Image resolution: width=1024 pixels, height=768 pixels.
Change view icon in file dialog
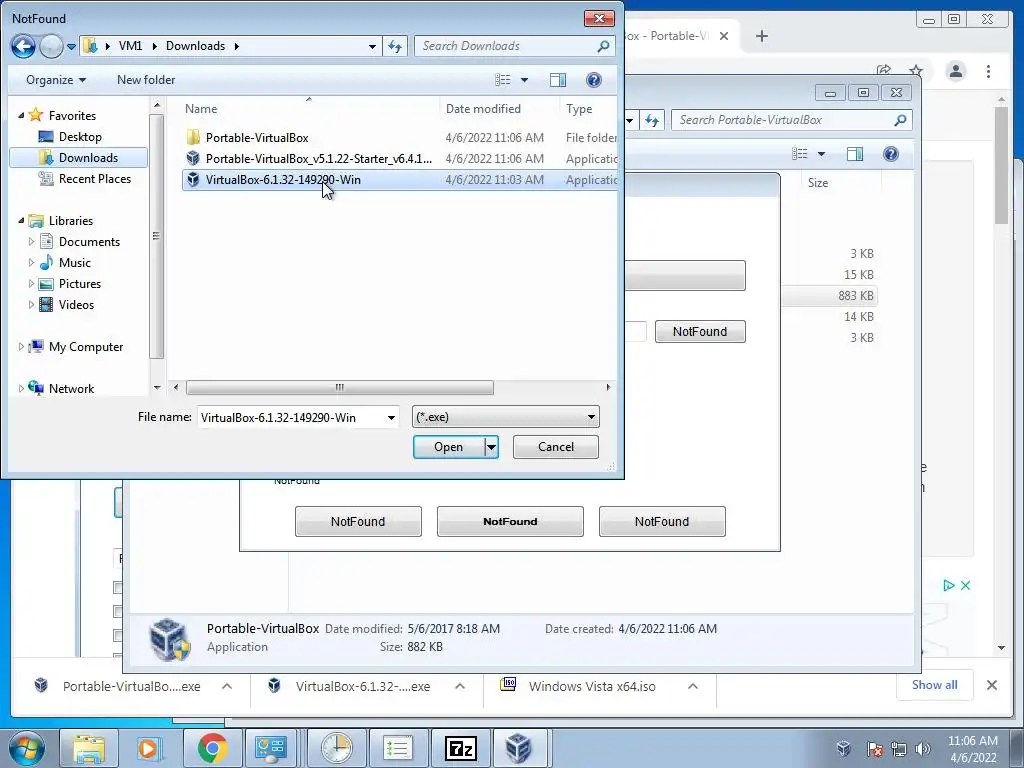(503, 80)
